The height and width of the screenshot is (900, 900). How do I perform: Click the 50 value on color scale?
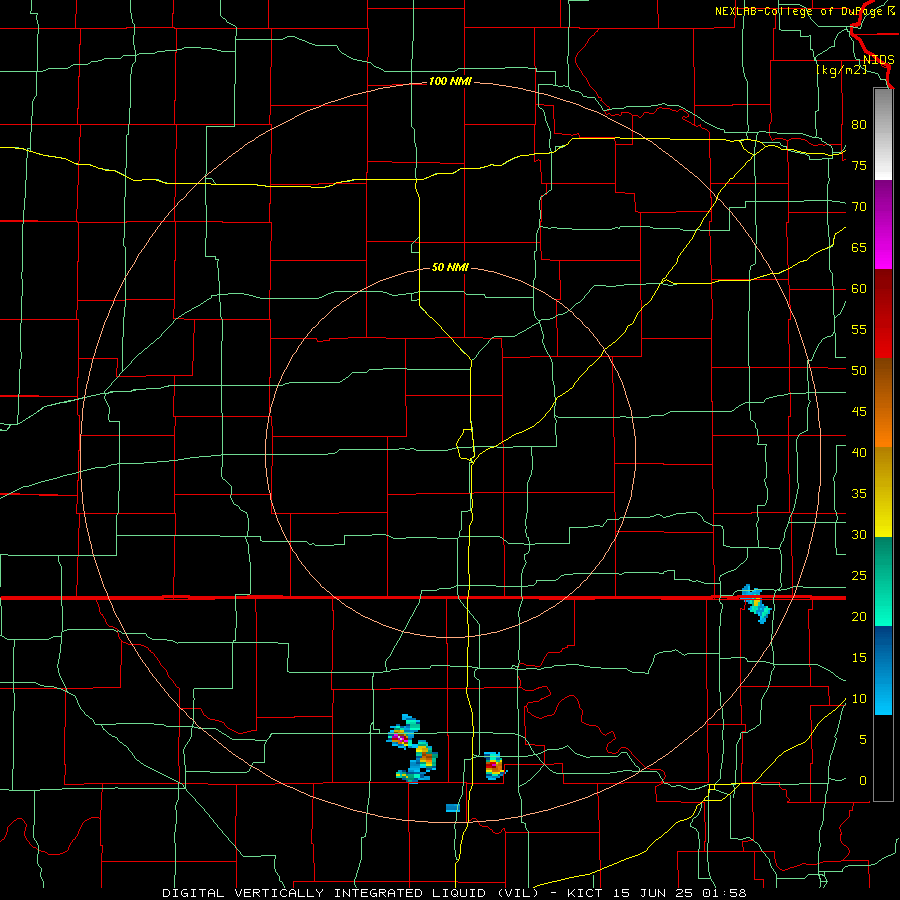point(859,371)
